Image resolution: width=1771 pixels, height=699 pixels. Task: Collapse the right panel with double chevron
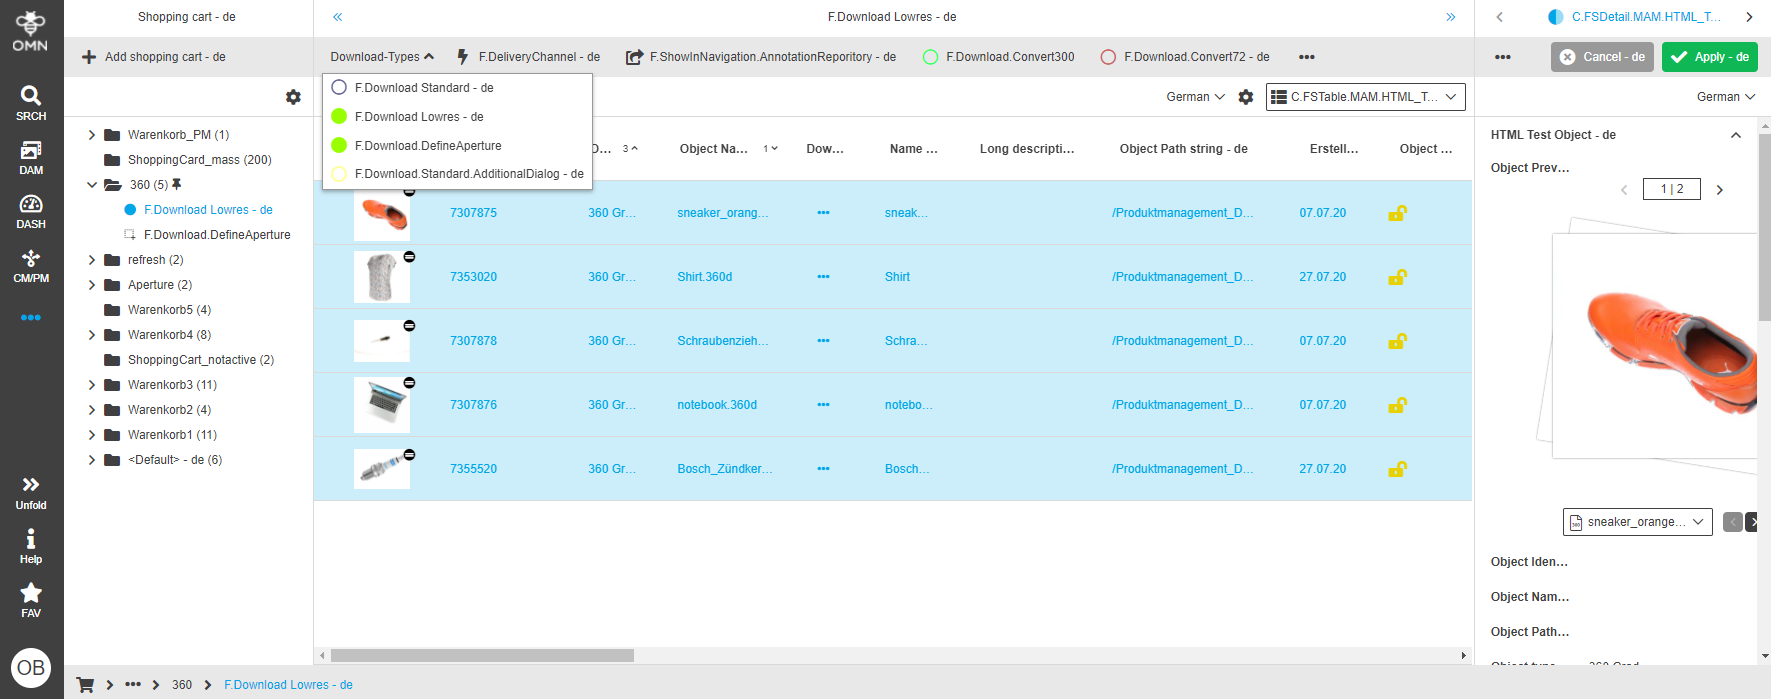[x=1450, y=17]
